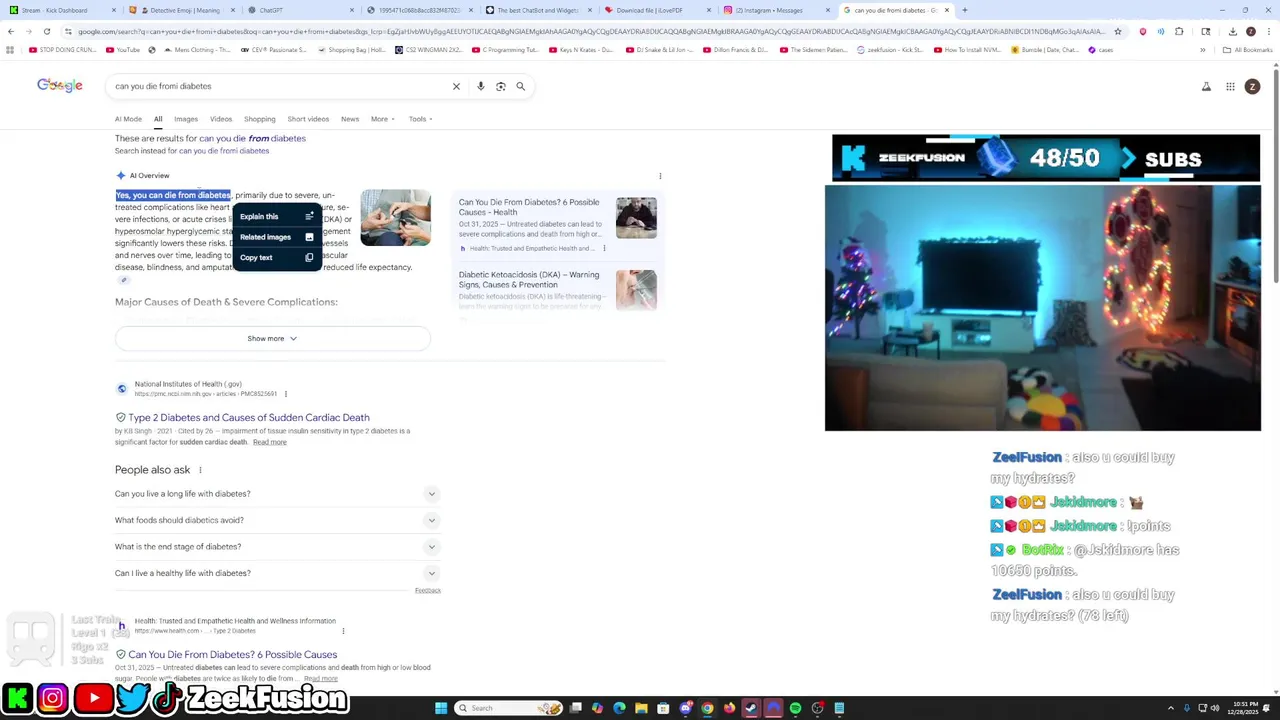Click the AI Overview hands image thumbnail
Image resolution: width=1280 pixels, height=720 pixels.
tap(395, 218)
